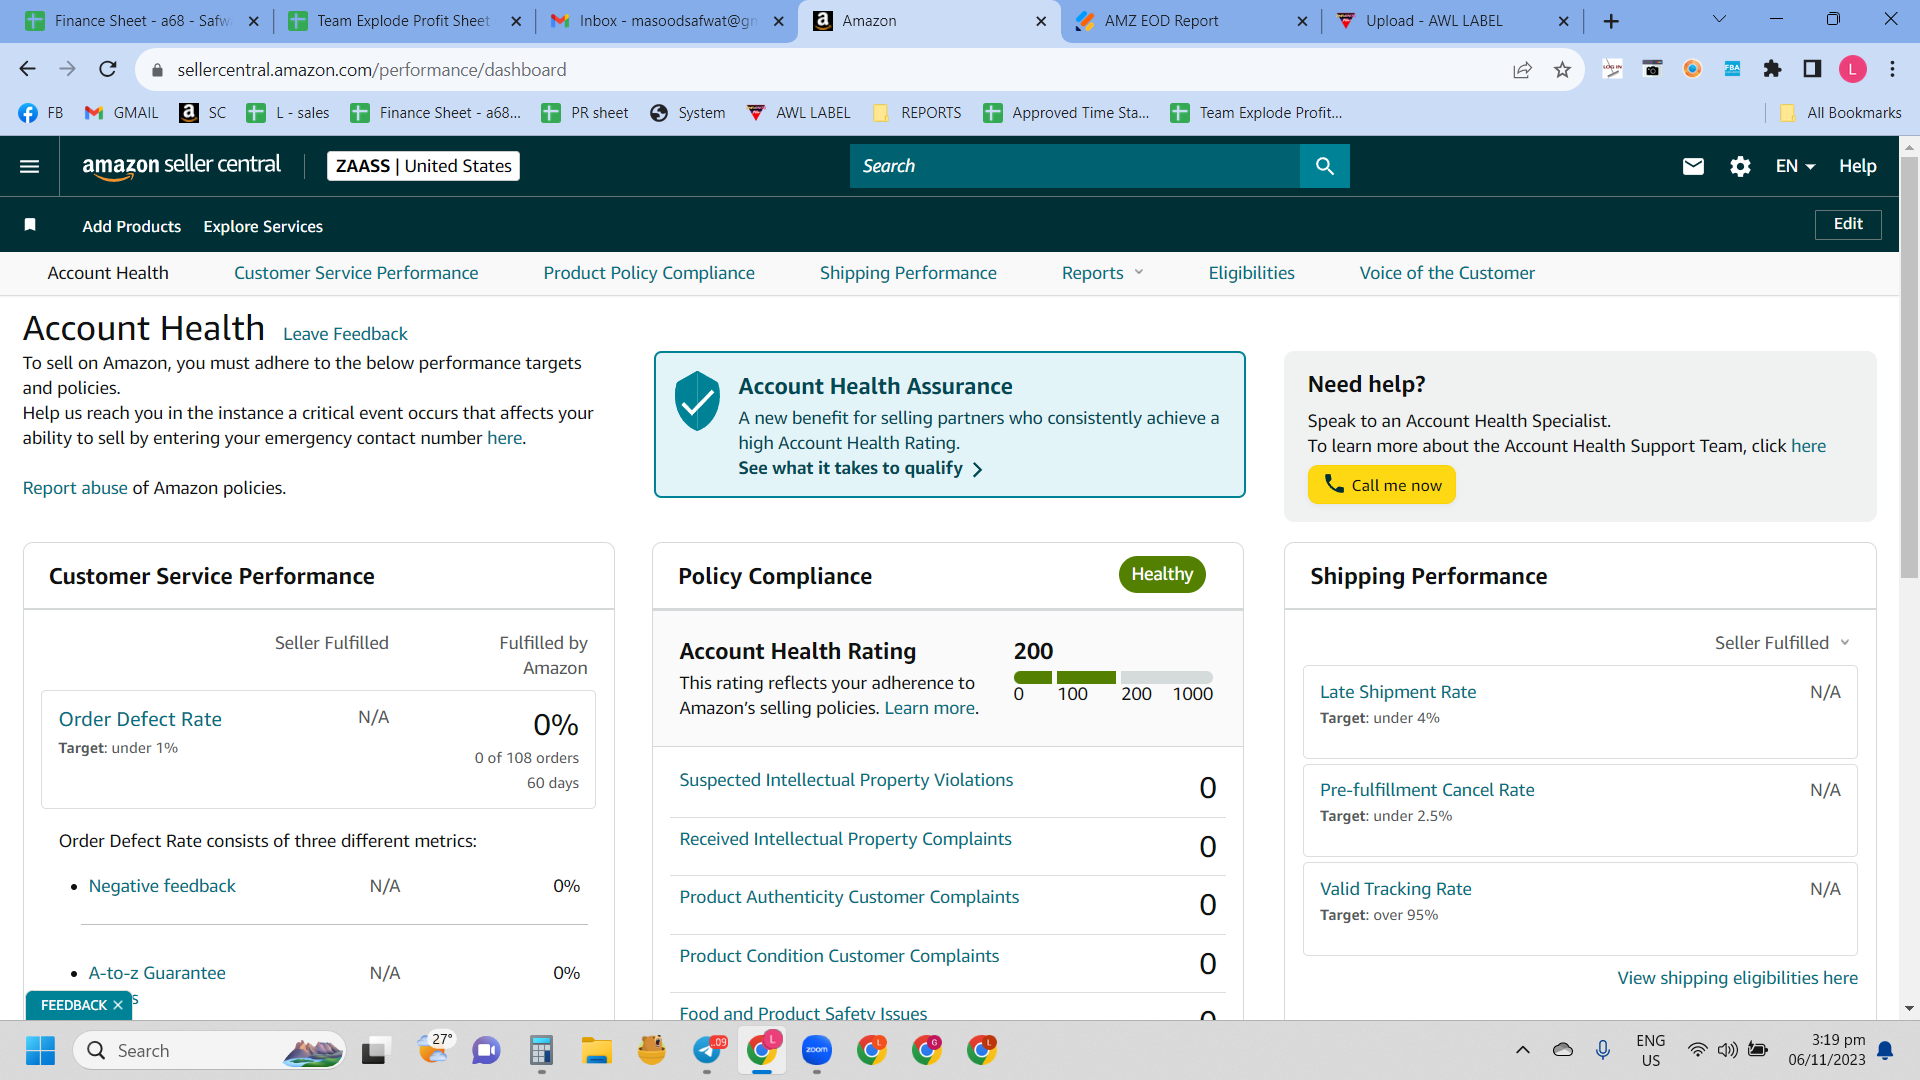Click the bookmark flag icon
1920x1080 pixels.
30,225
